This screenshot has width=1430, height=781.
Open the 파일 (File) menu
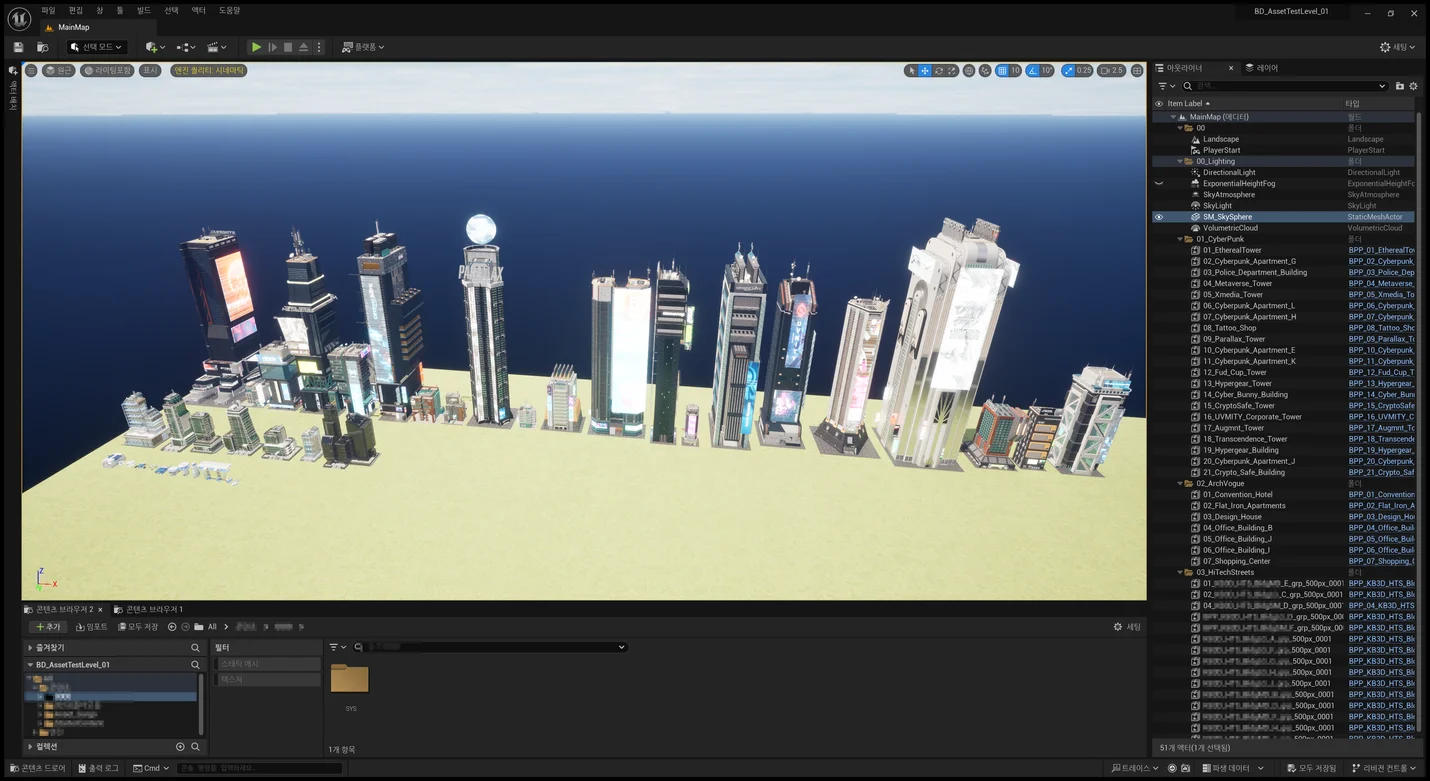point(48,10)
